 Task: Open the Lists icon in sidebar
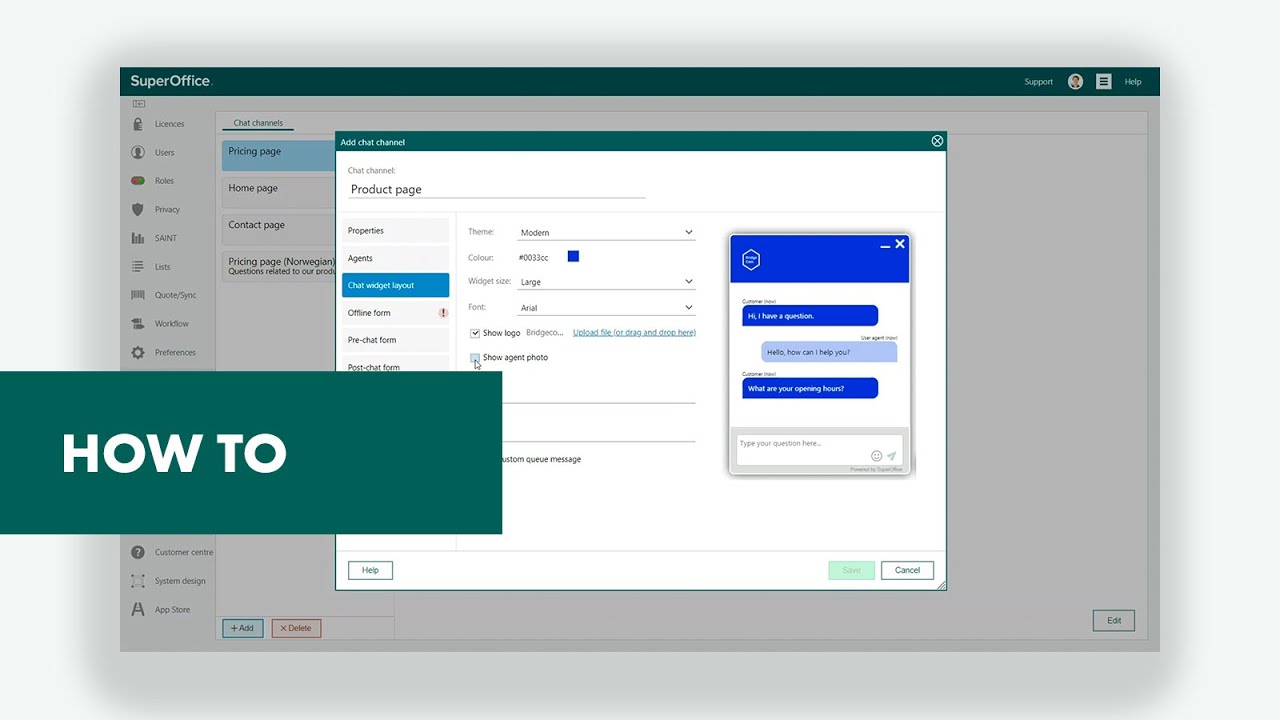tap(138, 267)
